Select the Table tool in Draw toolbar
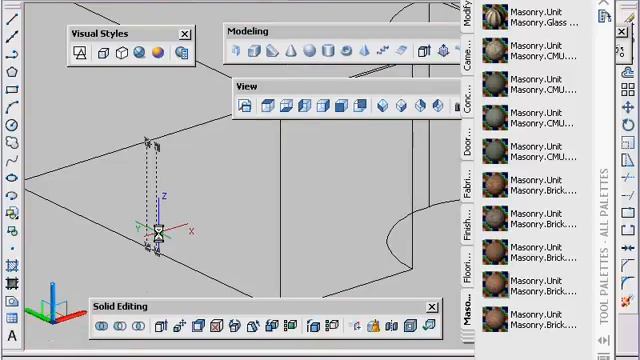 [x=12, y=318]
